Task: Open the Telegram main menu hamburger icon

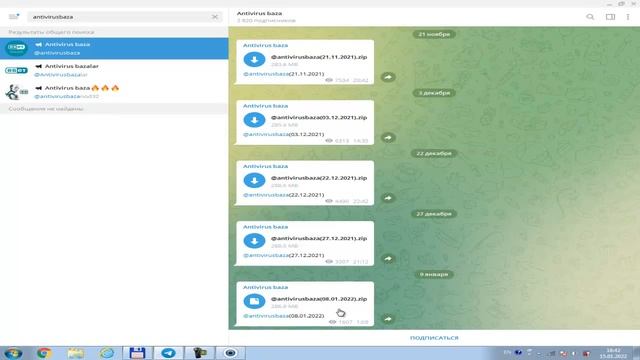Action: click(14, 17)
